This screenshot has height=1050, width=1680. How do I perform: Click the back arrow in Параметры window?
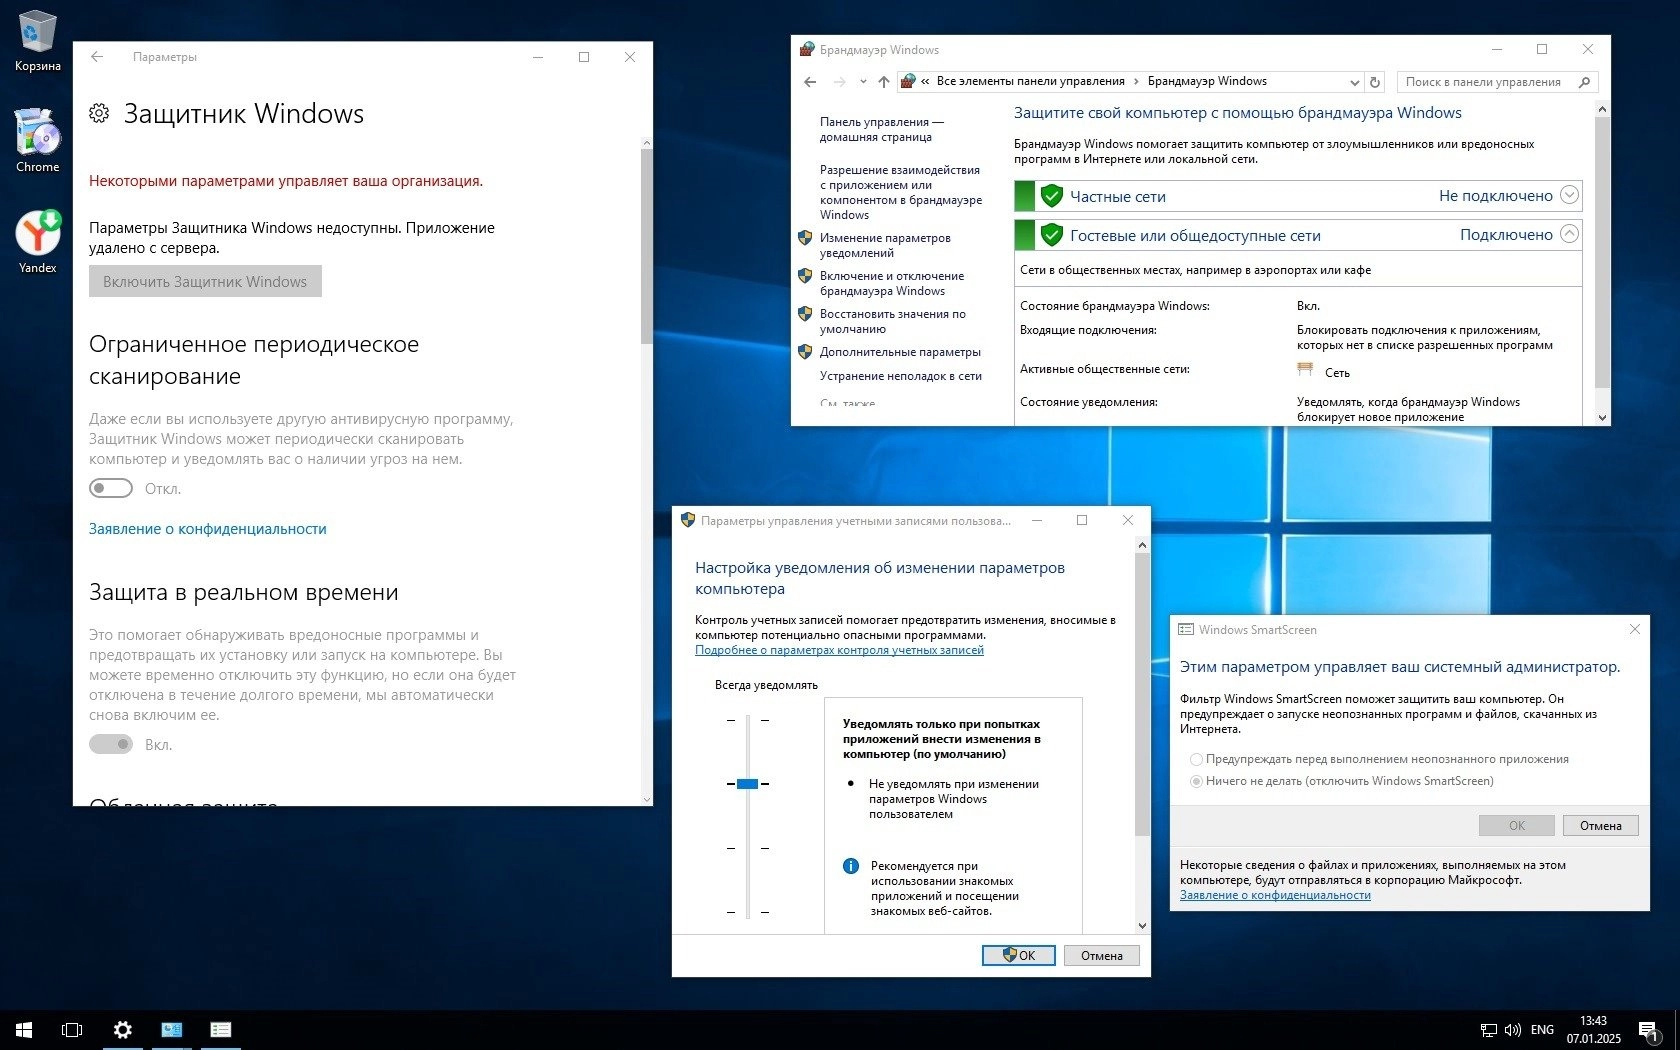coord(97,57)
